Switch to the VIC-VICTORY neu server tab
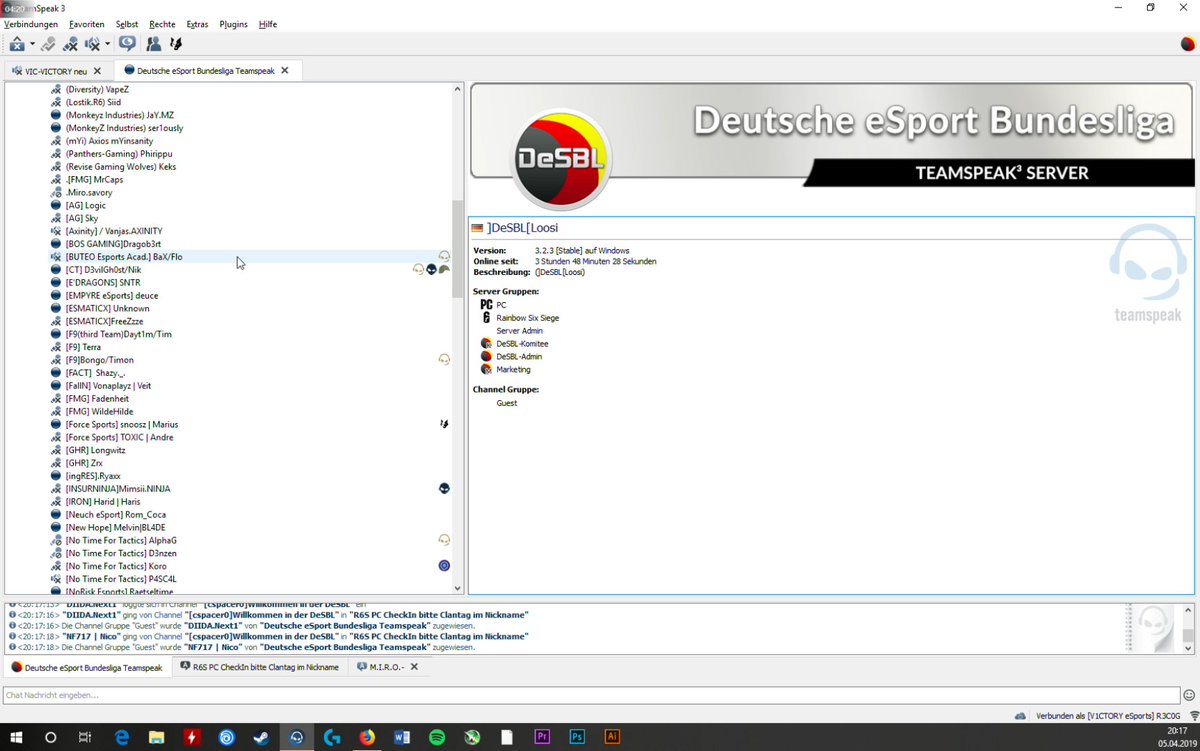1200x751 pixels. (x=56, y=71)
